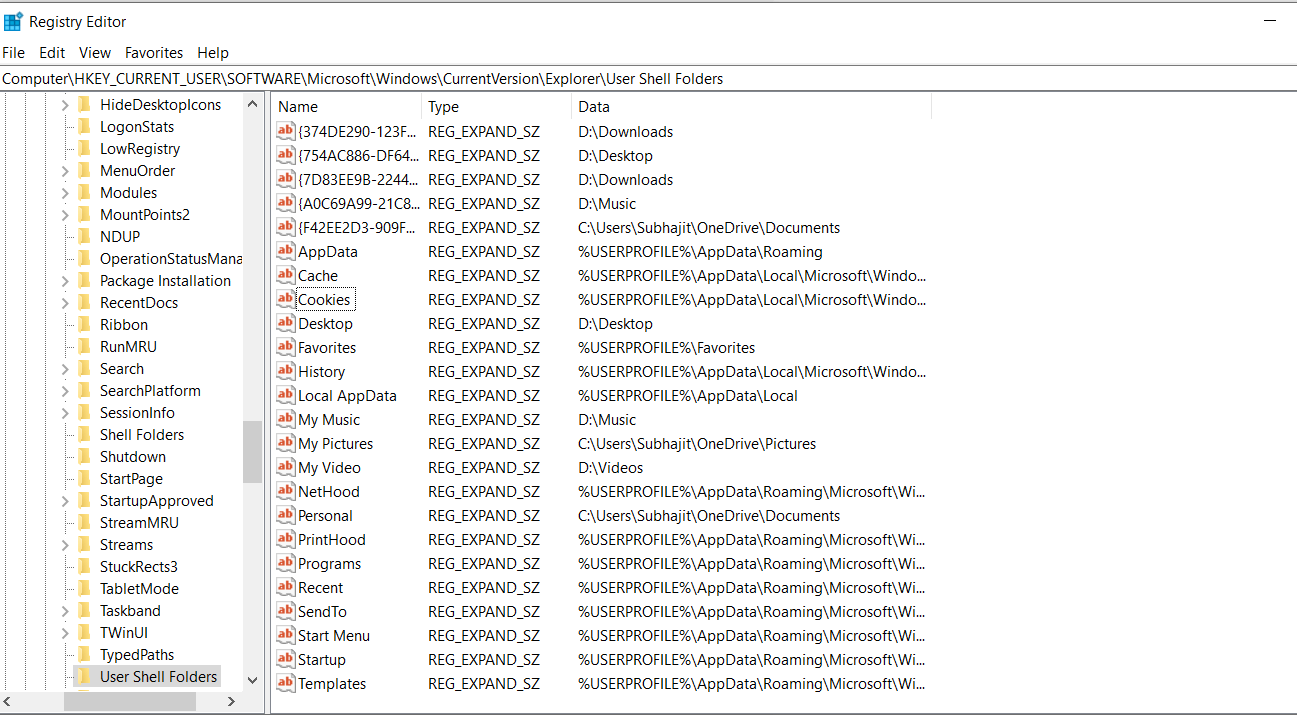This screenshot has width=1297, height=715.
Task: Click the ab icon beside SendTo
Action: point(286,612)
